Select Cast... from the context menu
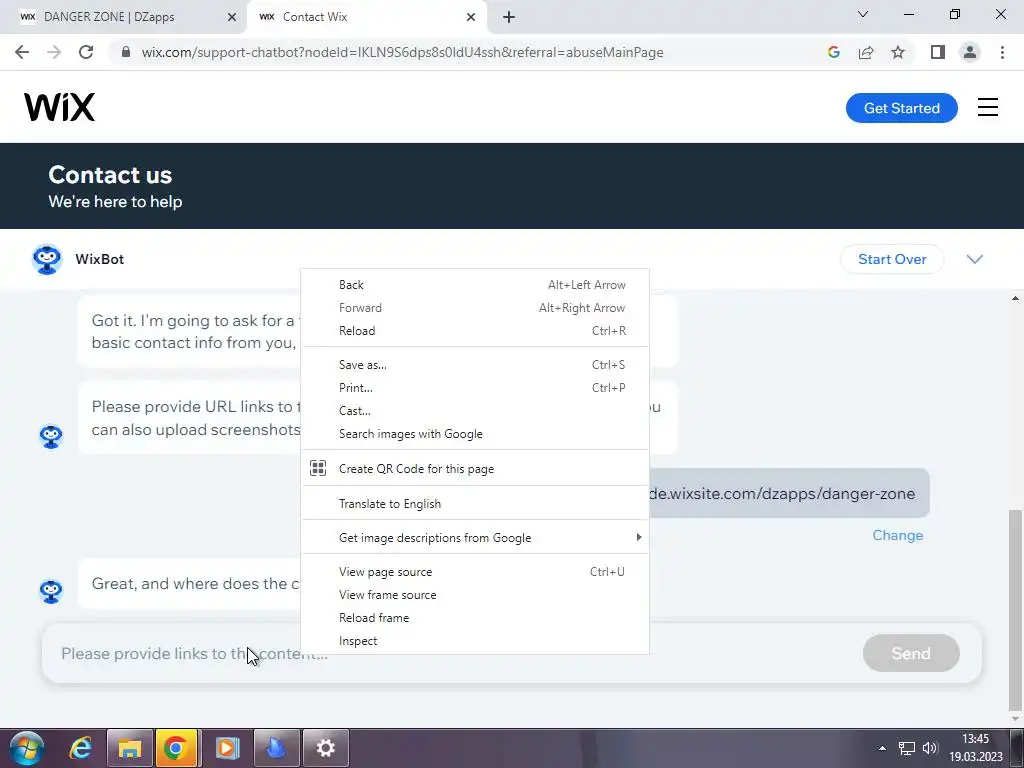 tap(475, 411)
